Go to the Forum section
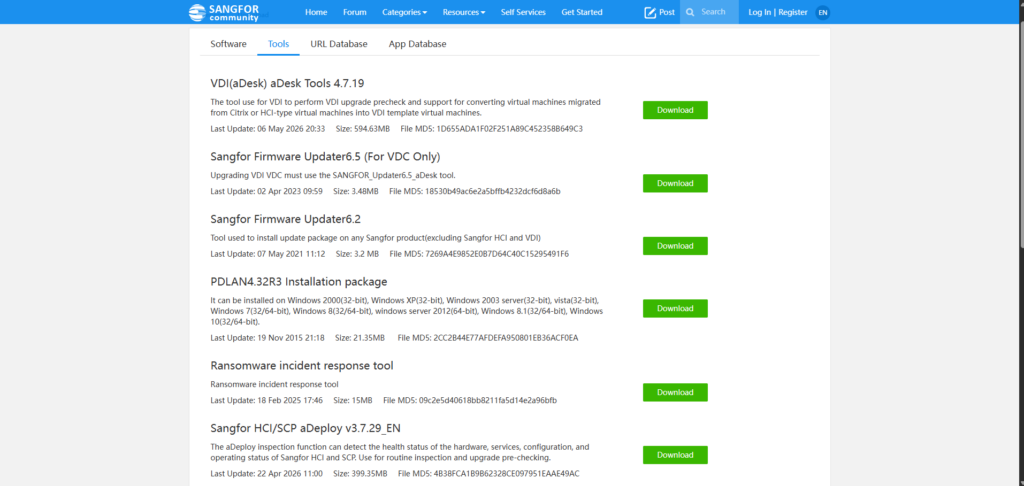 [x=355, y=12]
